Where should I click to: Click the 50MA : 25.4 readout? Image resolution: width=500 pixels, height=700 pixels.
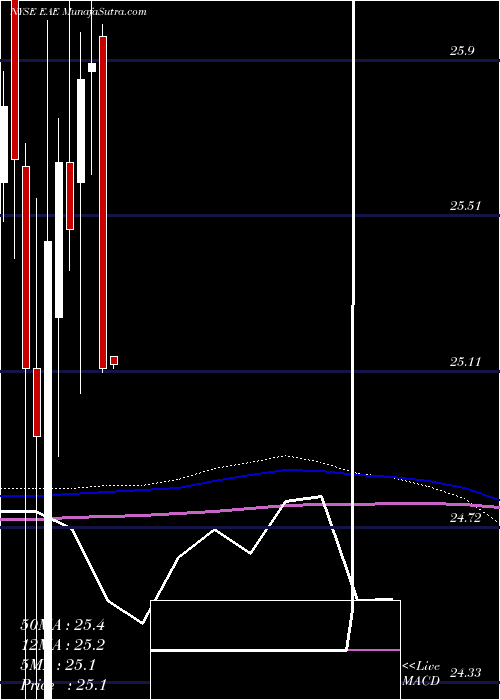pyautogui.click(x=62, y=625)
